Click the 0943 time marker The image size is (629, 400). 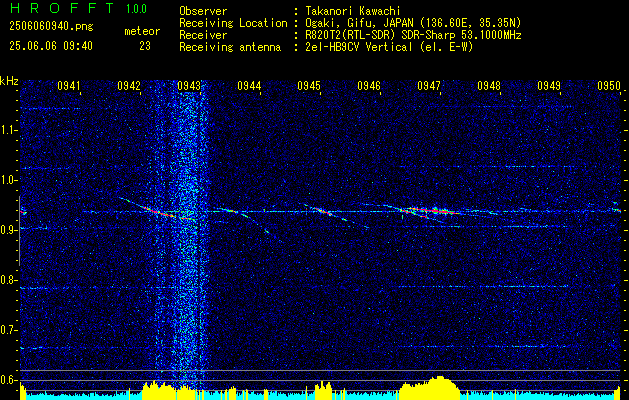(x=189, y=85)
